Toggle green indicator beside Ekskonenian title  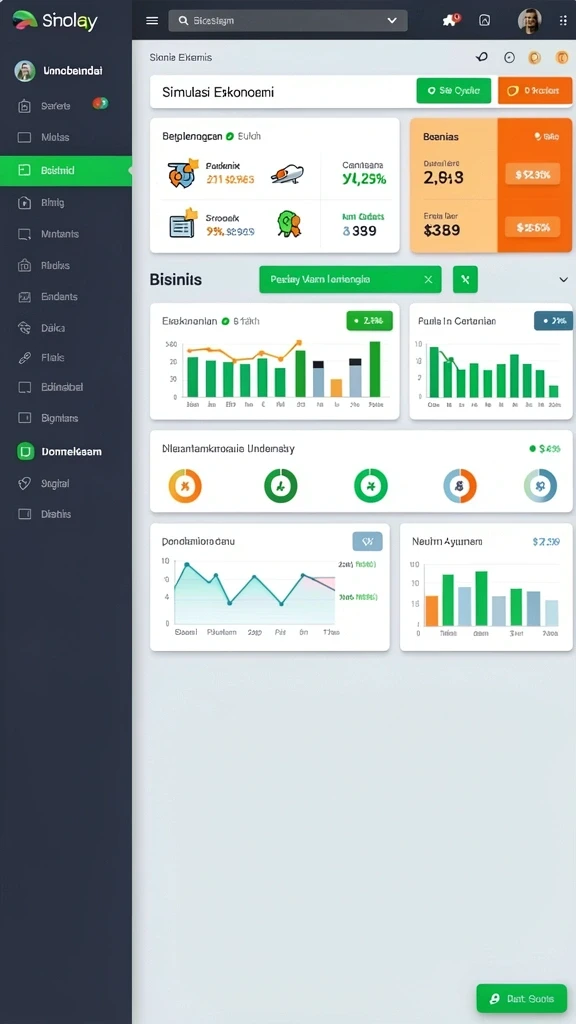pyautogui.click(x=226, y=321)
